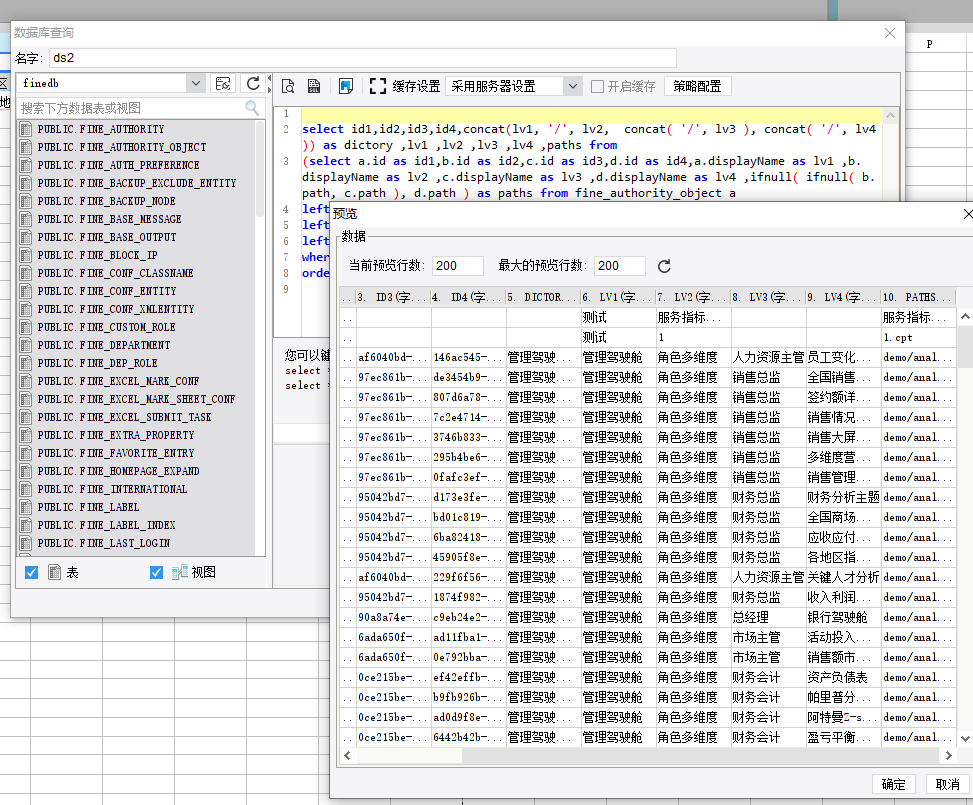This screenshot has width=973, height=805.
Task: Click 取消 in the preview dialog
Action: pos(948,784)
